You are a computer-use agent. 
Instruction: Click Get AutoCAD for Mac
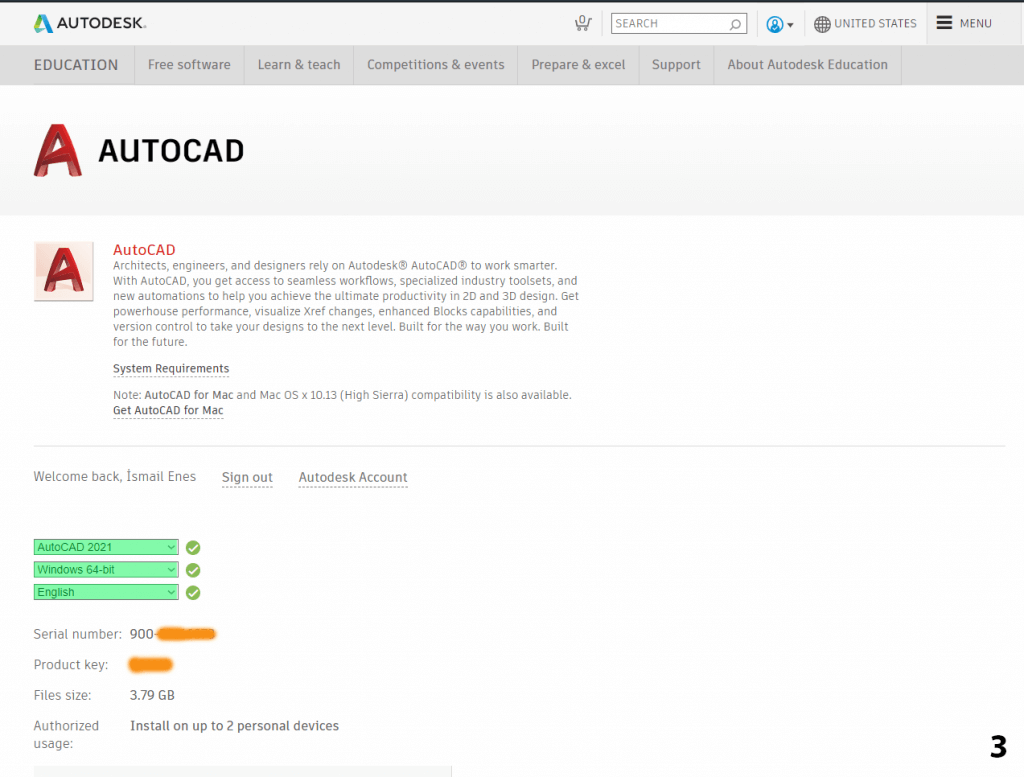pyautogui.click(x=167, y=410)
